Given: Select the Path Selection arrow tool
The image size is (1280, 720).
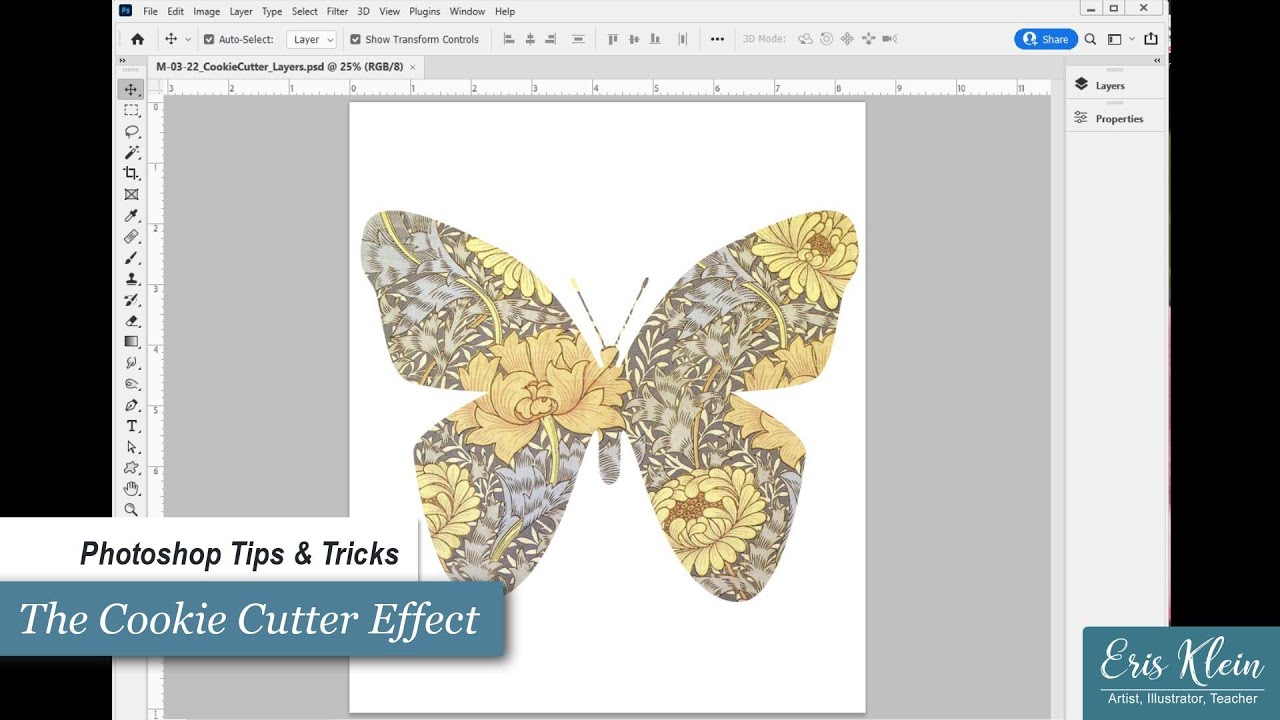Looking at the screenshot, I should (131, 447).
